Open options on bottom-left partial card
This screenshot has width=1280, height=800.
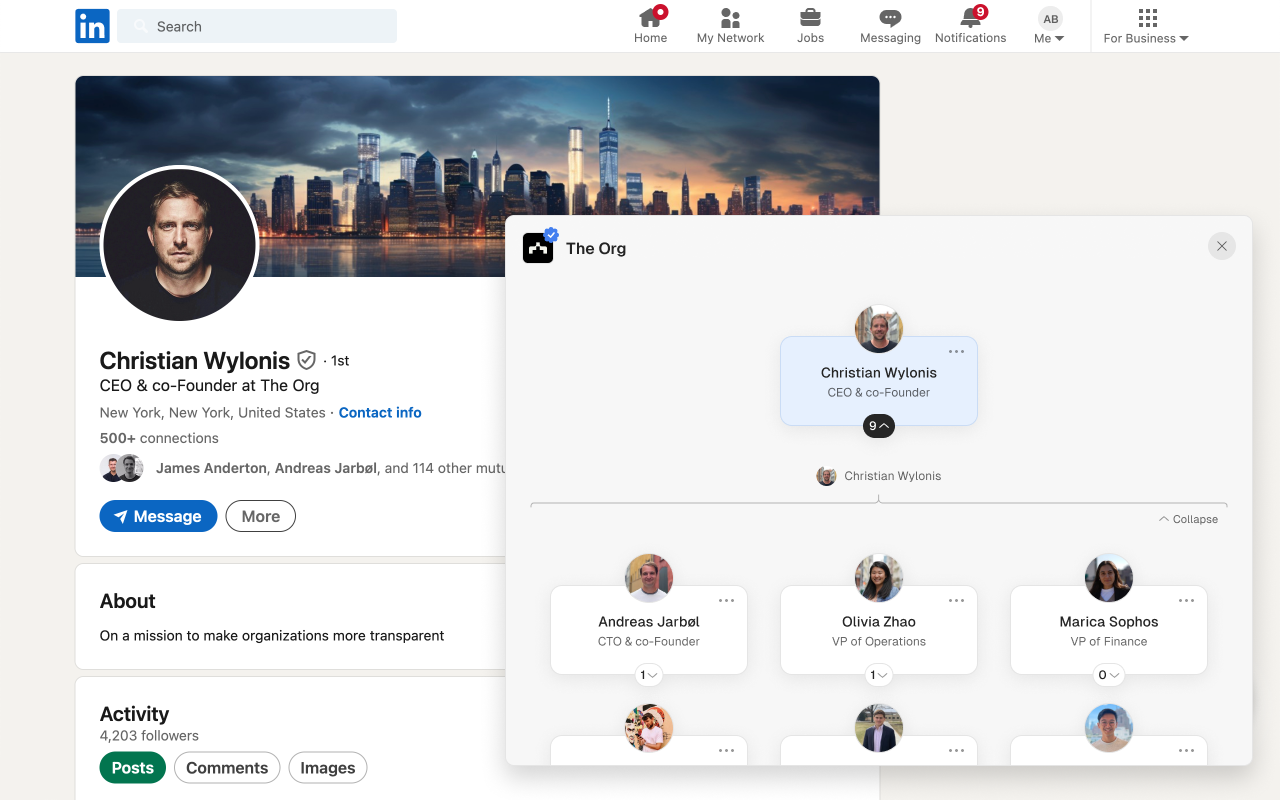[726, 750]
